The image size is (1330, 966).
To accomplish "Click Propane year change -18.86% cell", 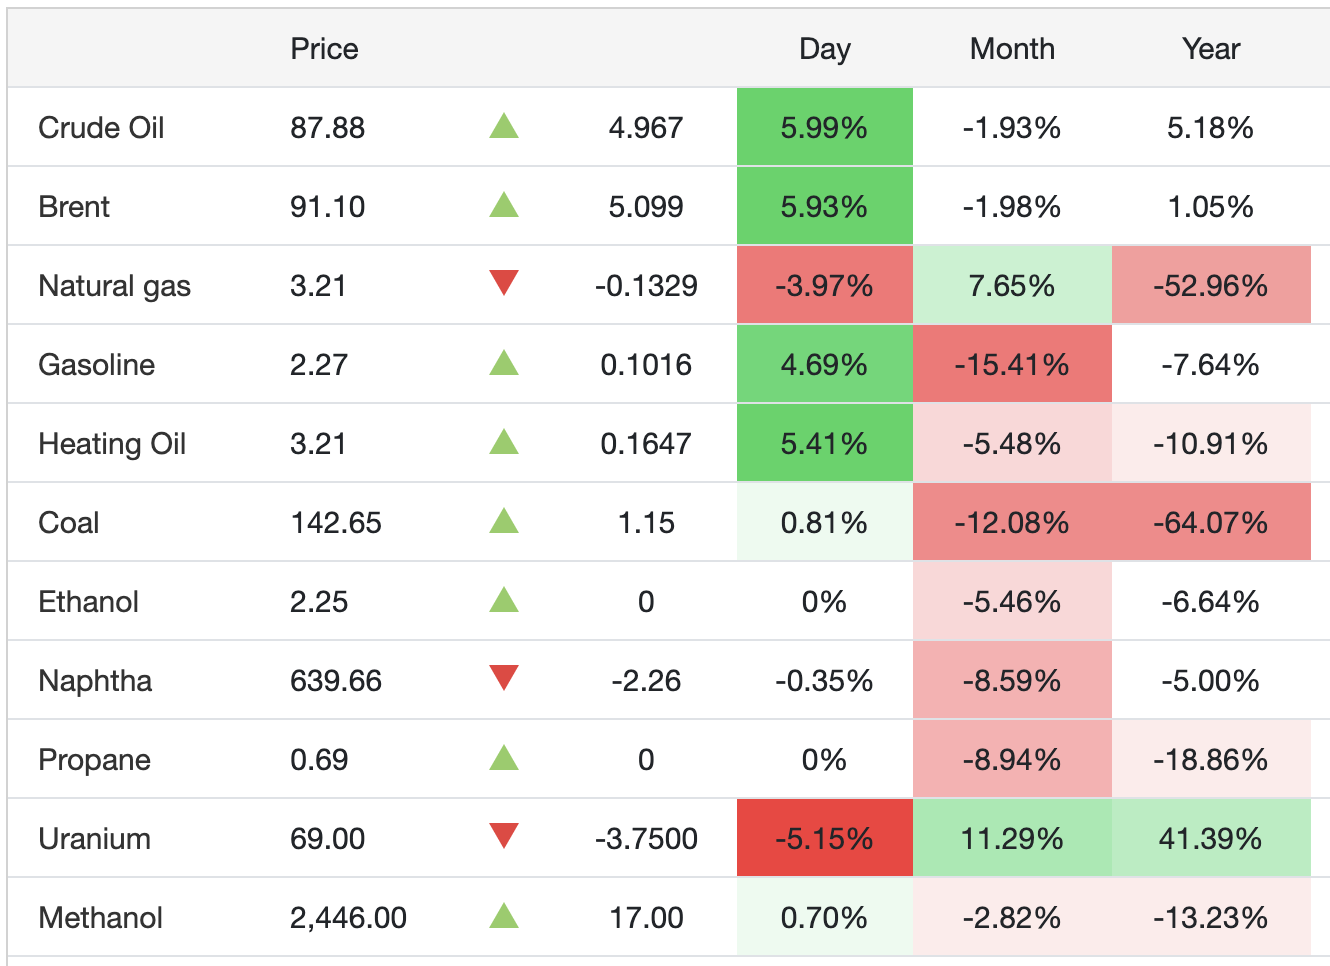I will [x=1211, y=759].
